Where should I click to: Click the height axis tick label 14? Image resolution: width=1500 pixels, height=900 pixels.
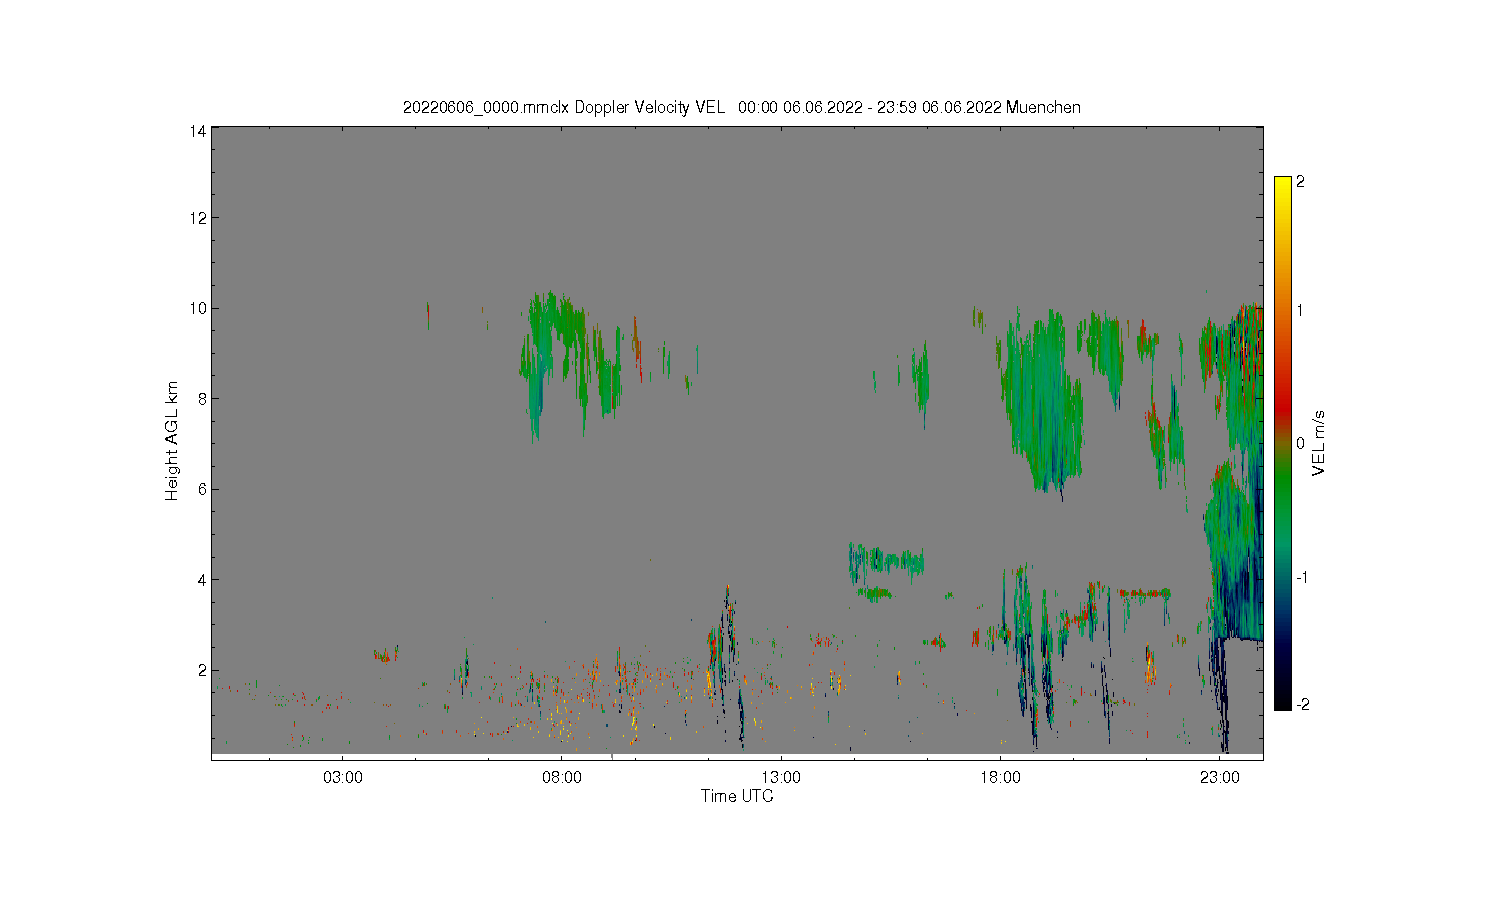pyautogui.click(x=198, y=130)
